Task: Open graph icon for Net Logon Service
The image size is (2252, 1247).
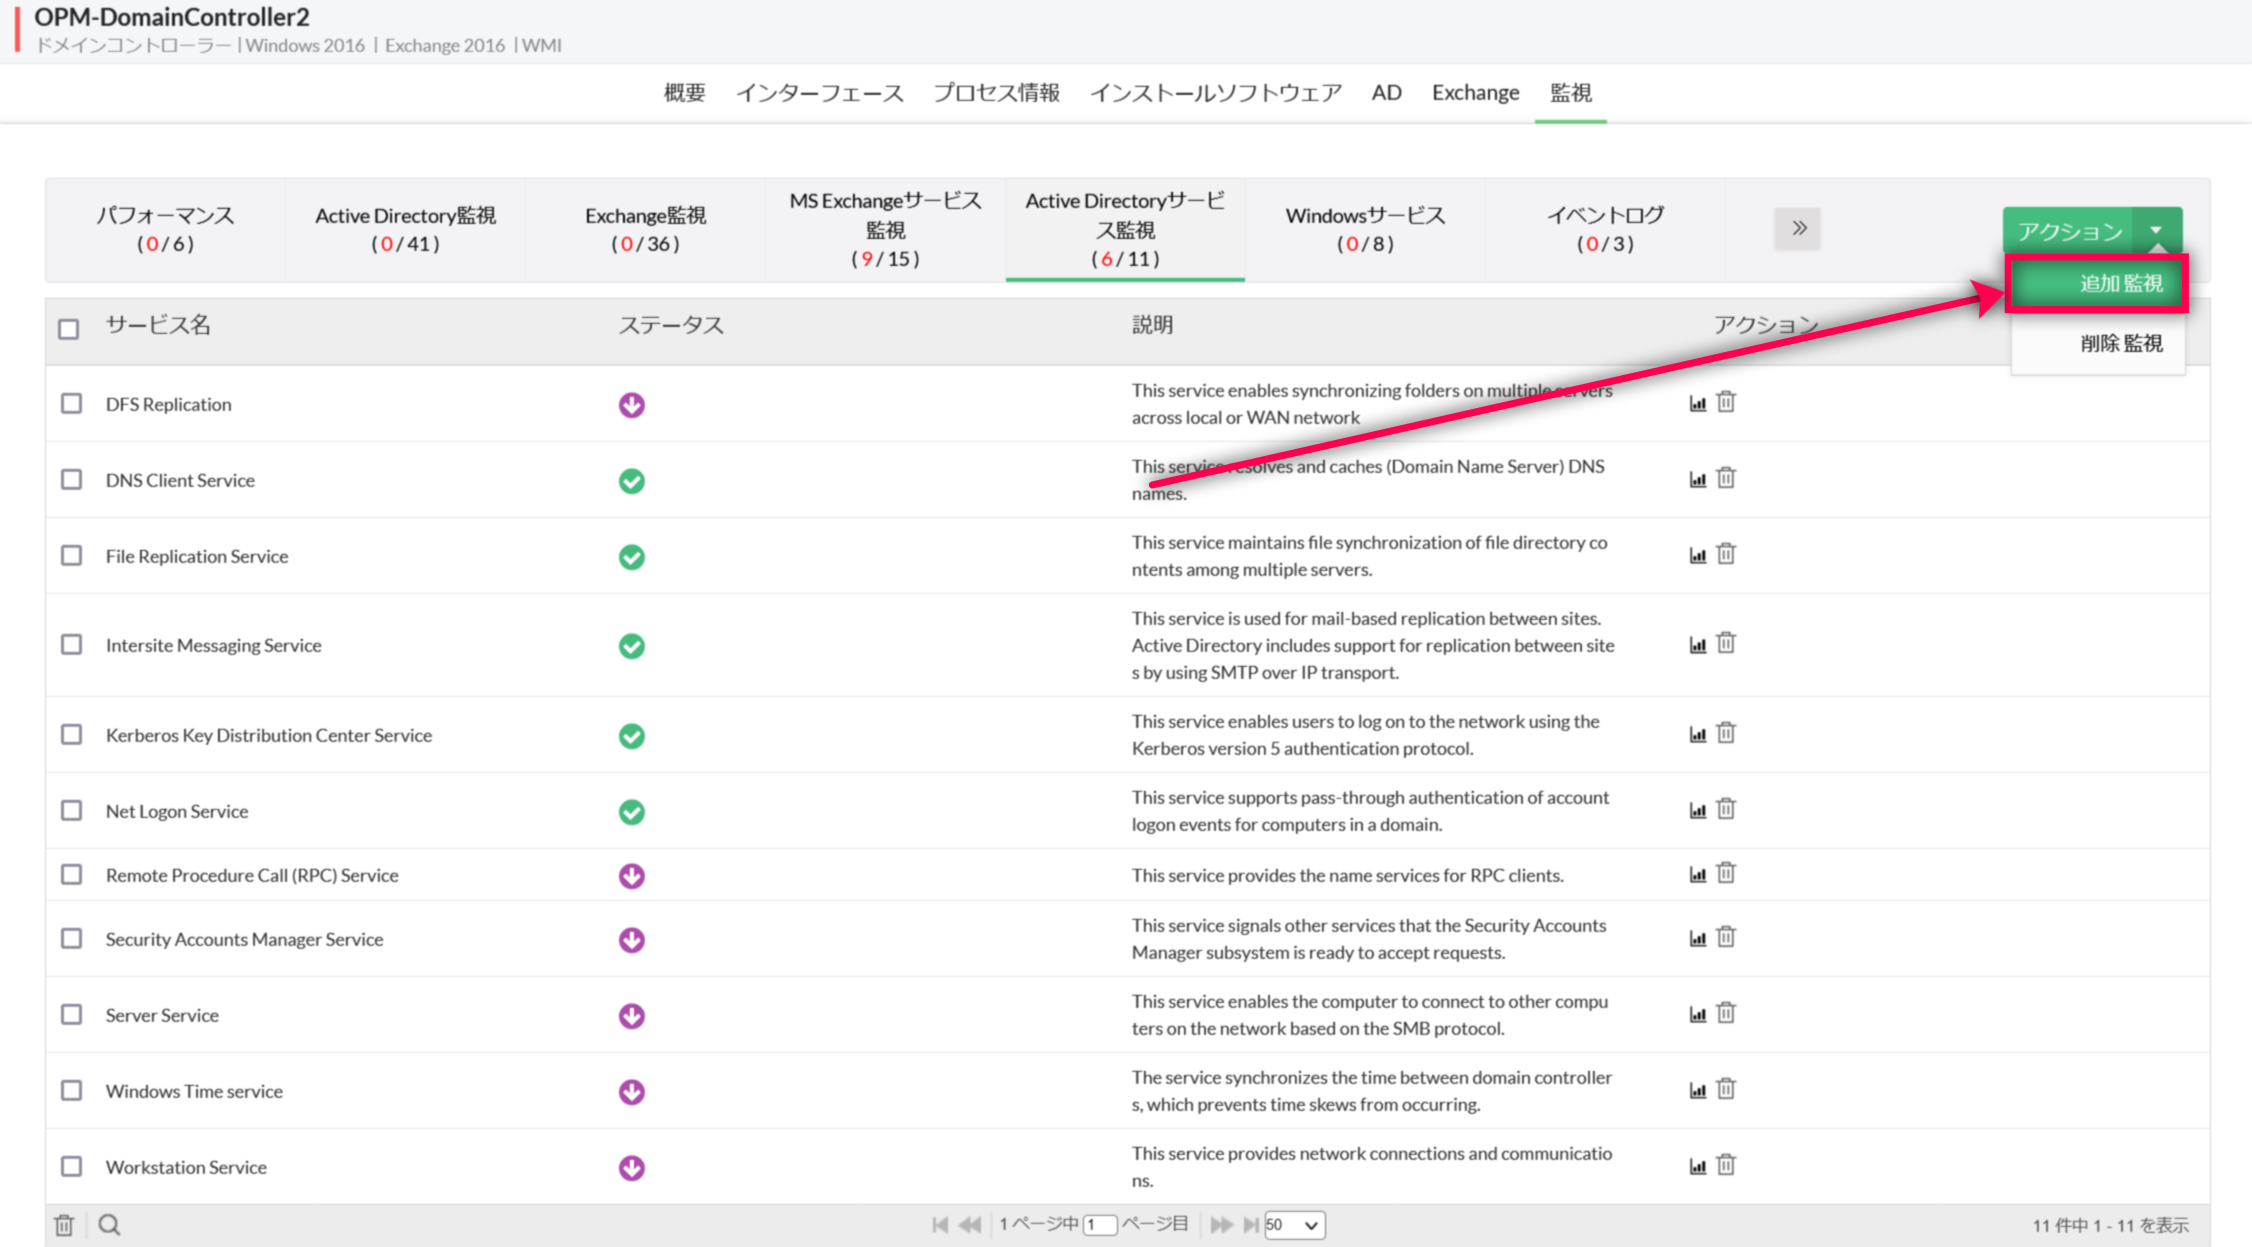Action: click(1697, 810)
